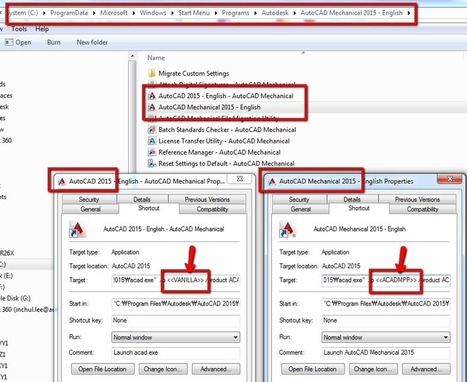Image resolution: width=467 pixels, height=382 pixels.
Task: Click the Target field containing VANILLA
Action: click(x=176, y=280)
